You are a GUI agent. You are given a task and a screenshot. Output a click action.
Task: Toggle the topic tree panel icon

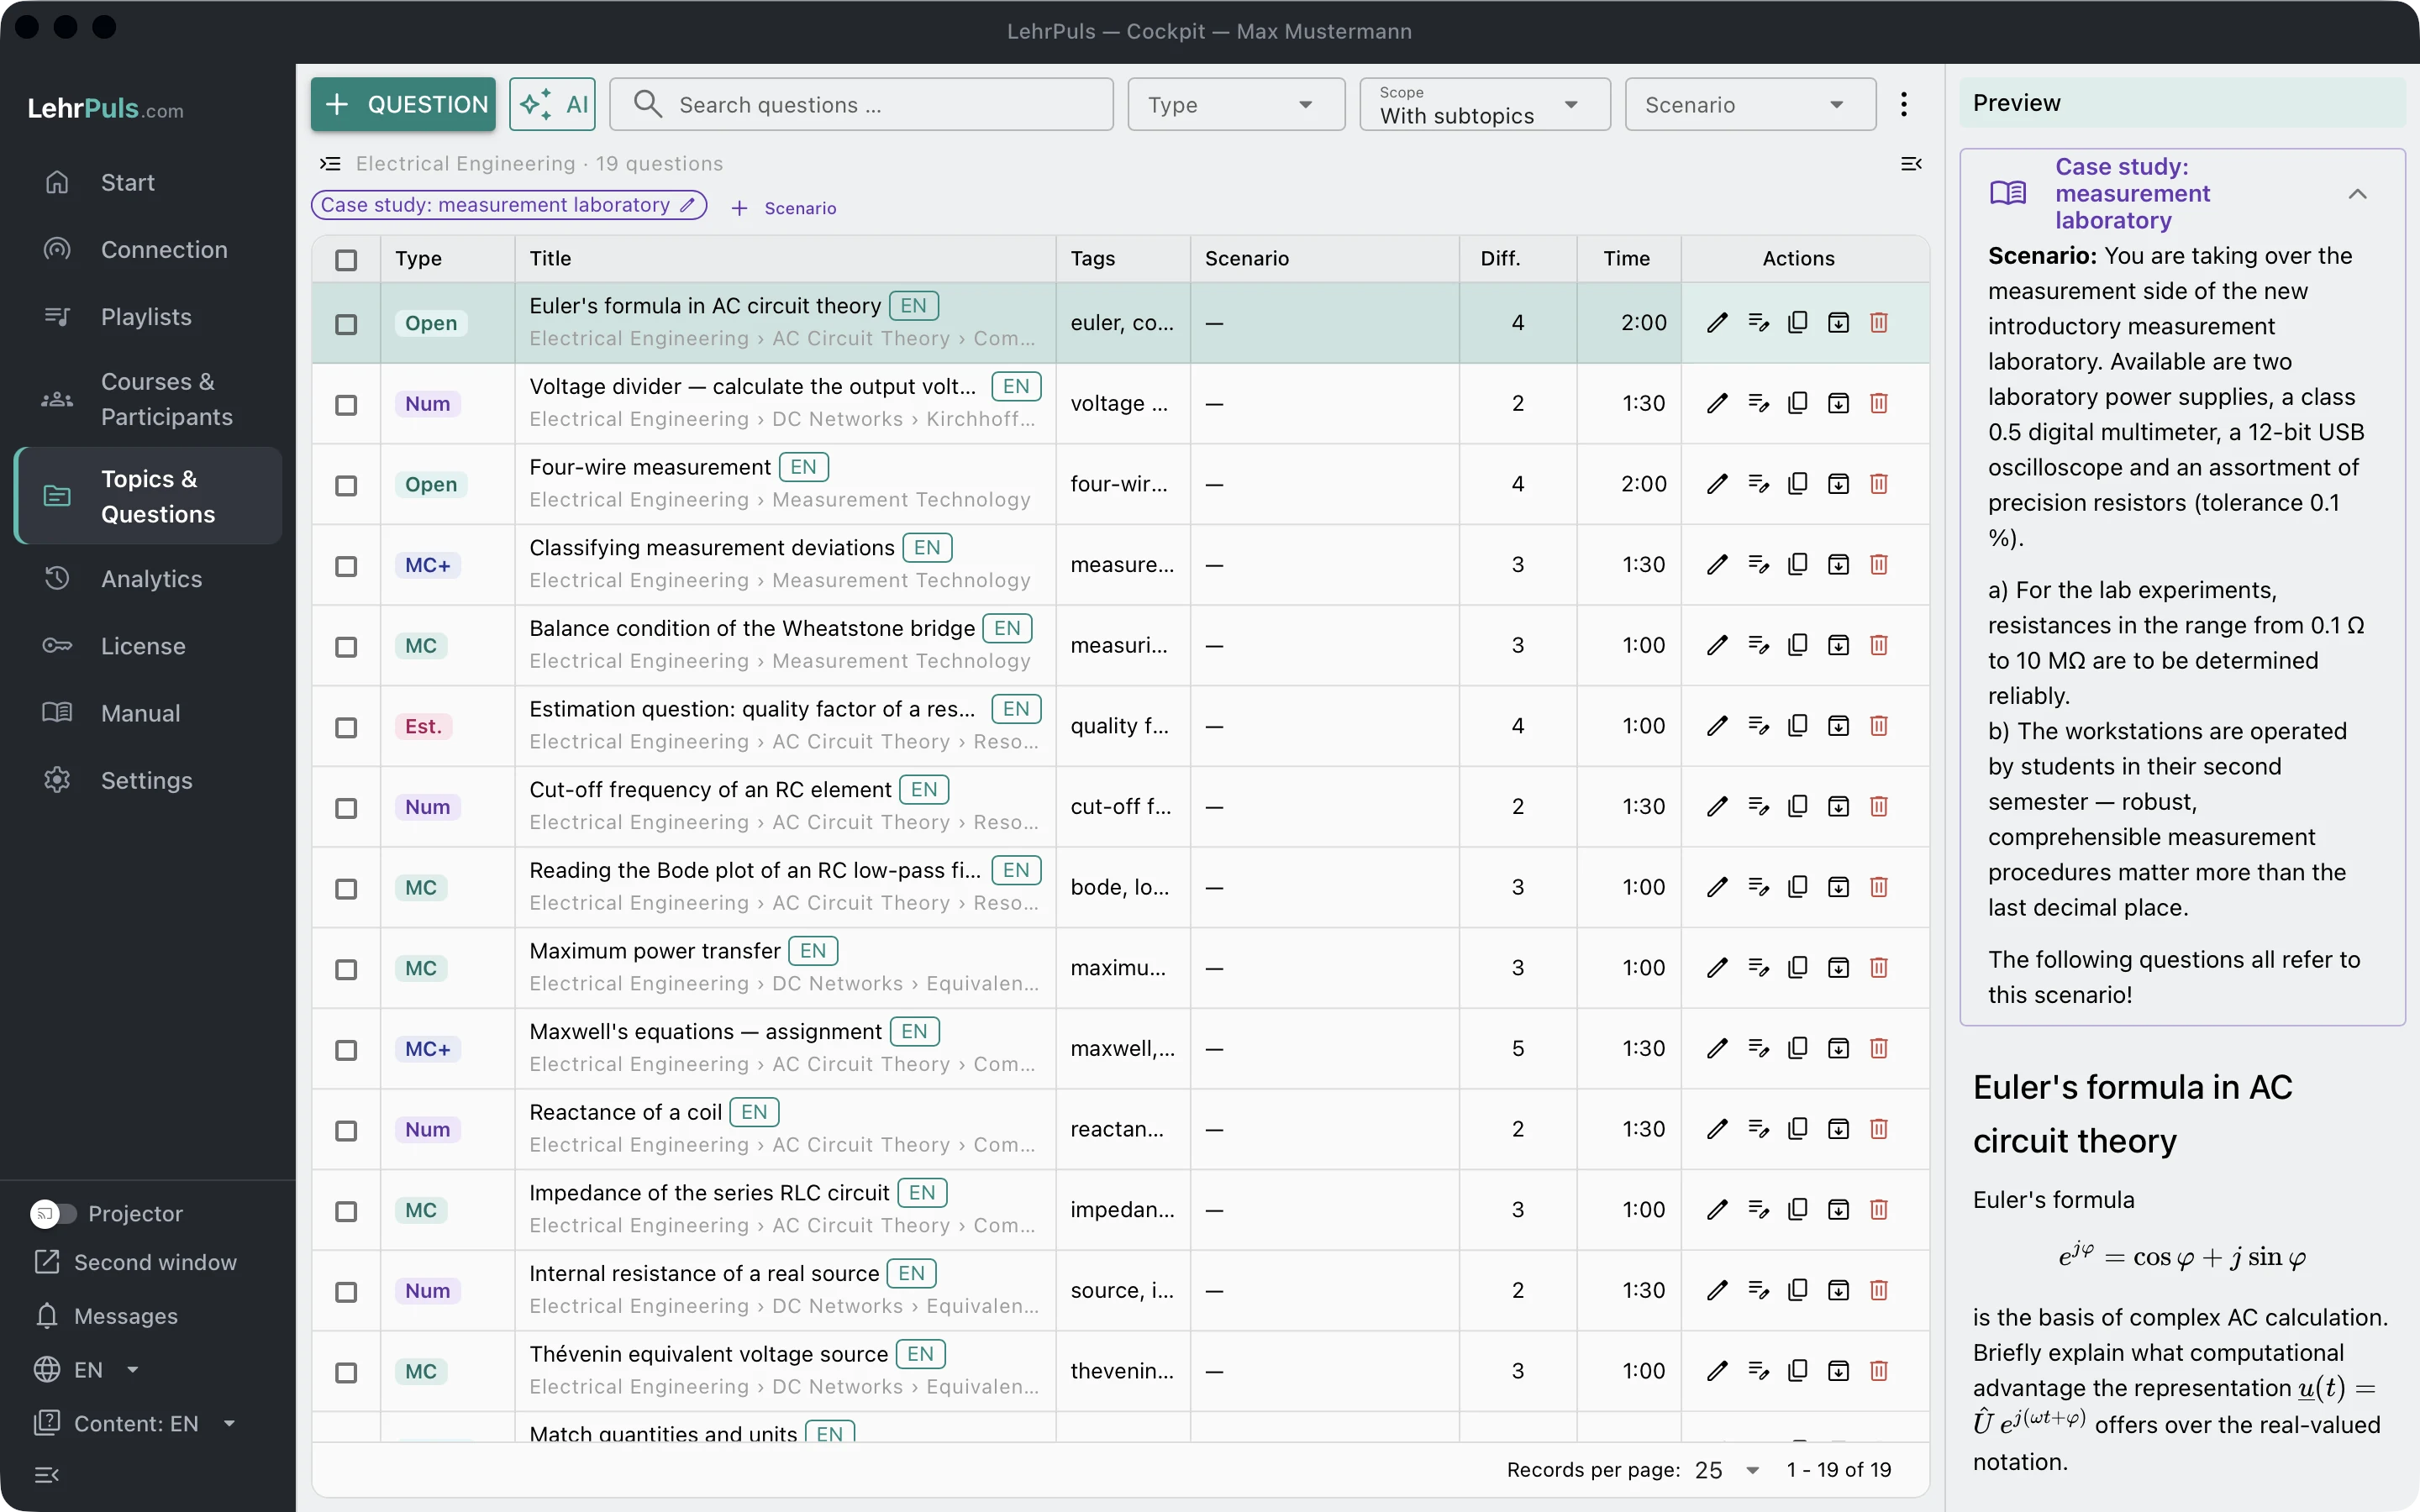pyautogui.click(x=330, y=163)
